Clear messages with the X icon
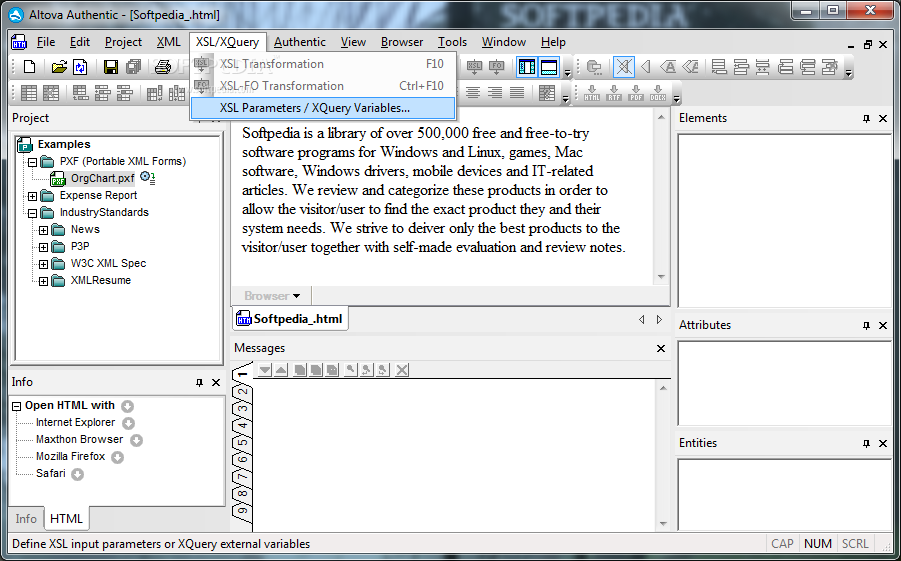The height and width of the screenshot is (561, 901). (402, 370)
